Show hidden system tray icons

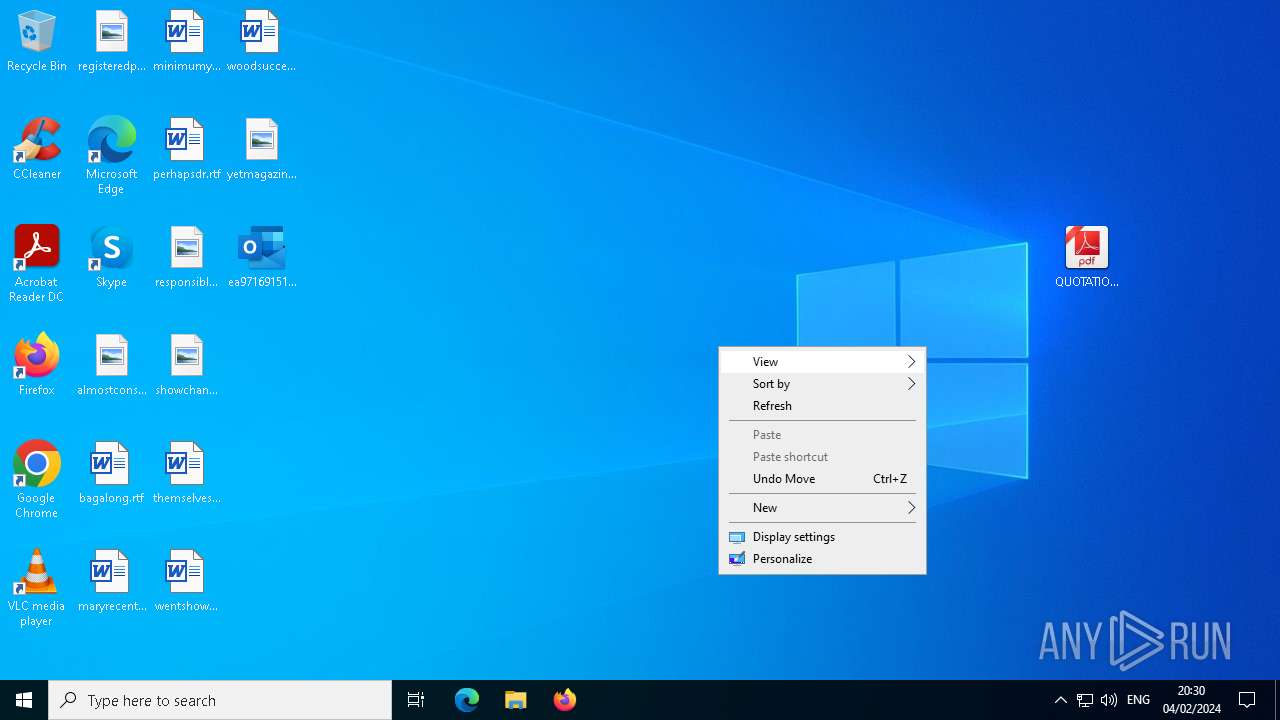pos(1061,700)
